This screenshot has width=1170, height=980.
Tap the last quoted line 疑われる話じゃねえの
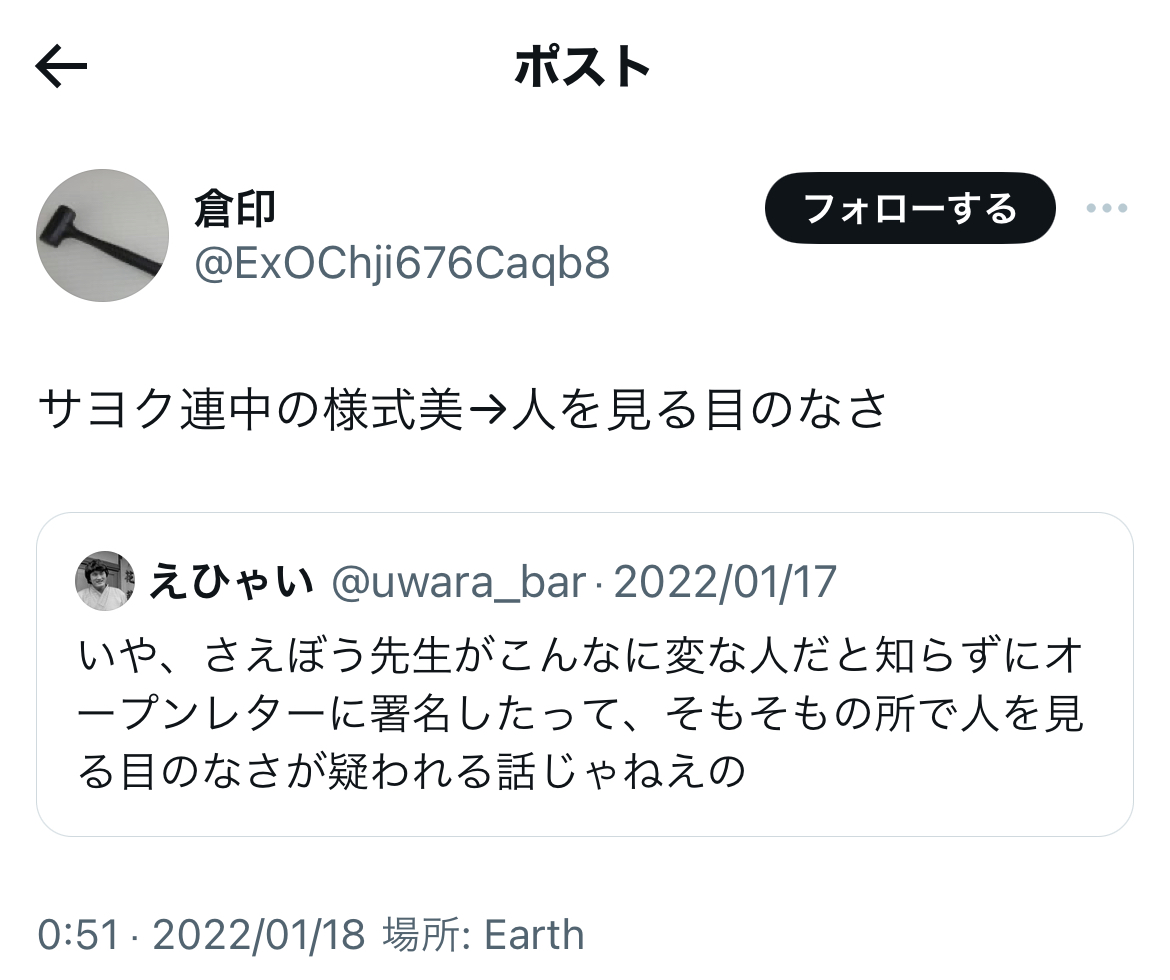[537, 772]
